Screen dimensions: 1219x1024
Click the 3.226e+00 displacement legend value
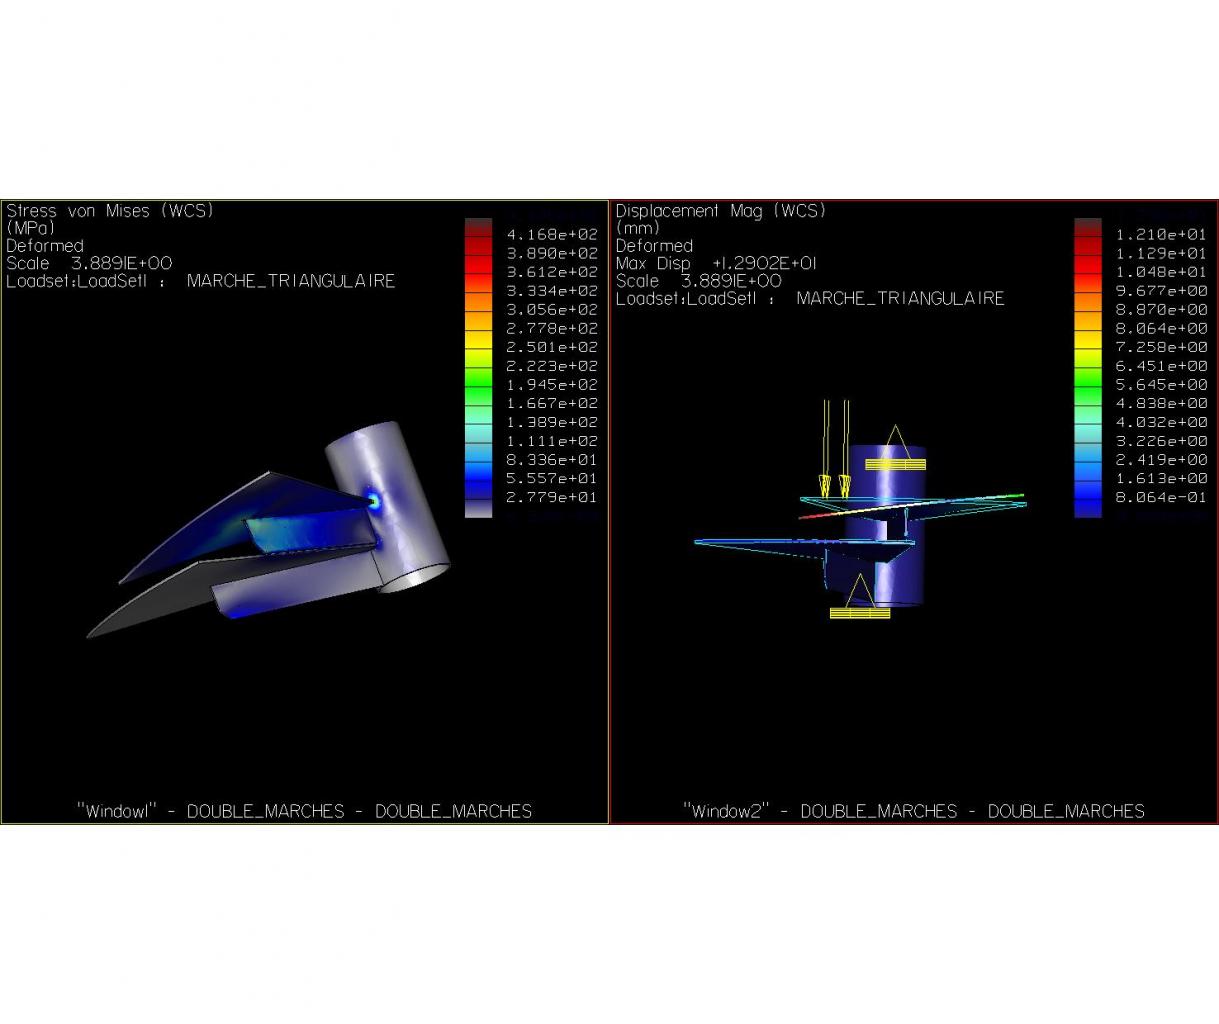pos(1162,441)
